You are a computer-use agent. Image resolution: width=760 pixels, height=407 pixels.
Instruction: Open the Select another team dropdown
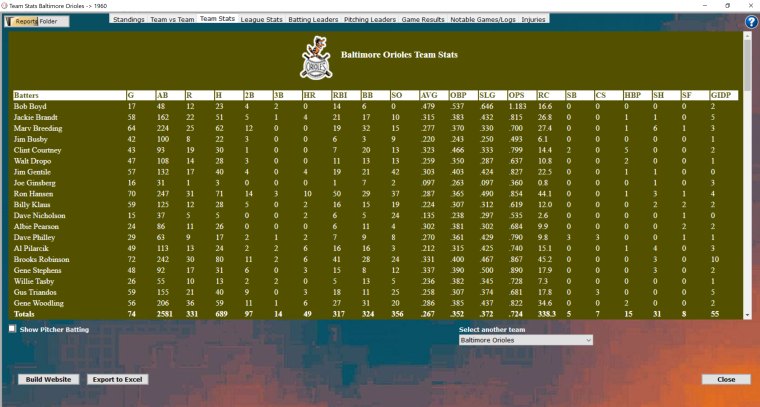pyautogui.click(x=525, y=340)
